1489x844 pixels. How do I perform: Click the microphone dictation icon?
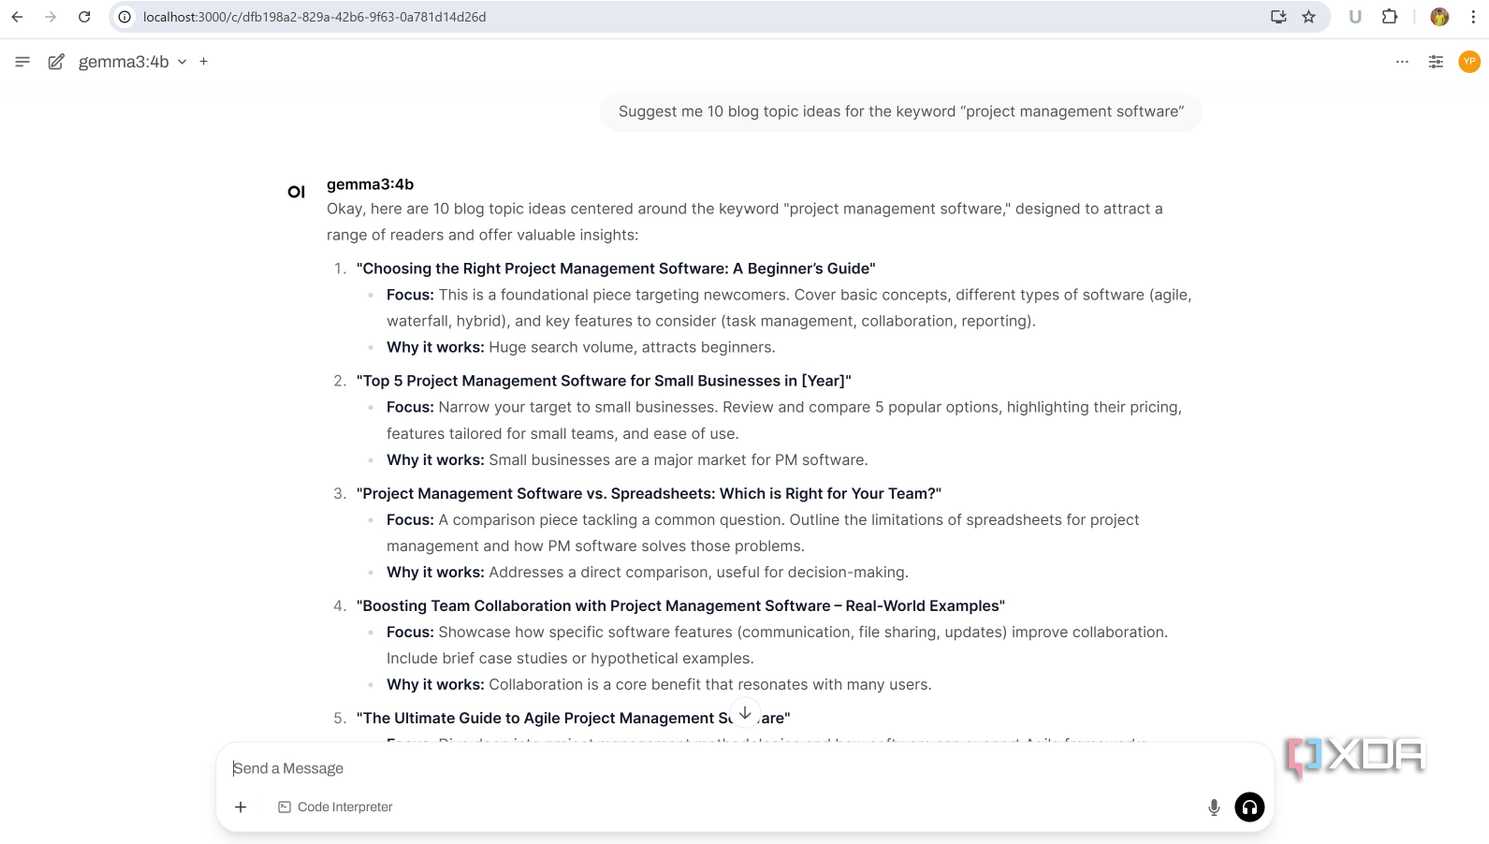pos(1214,807)
